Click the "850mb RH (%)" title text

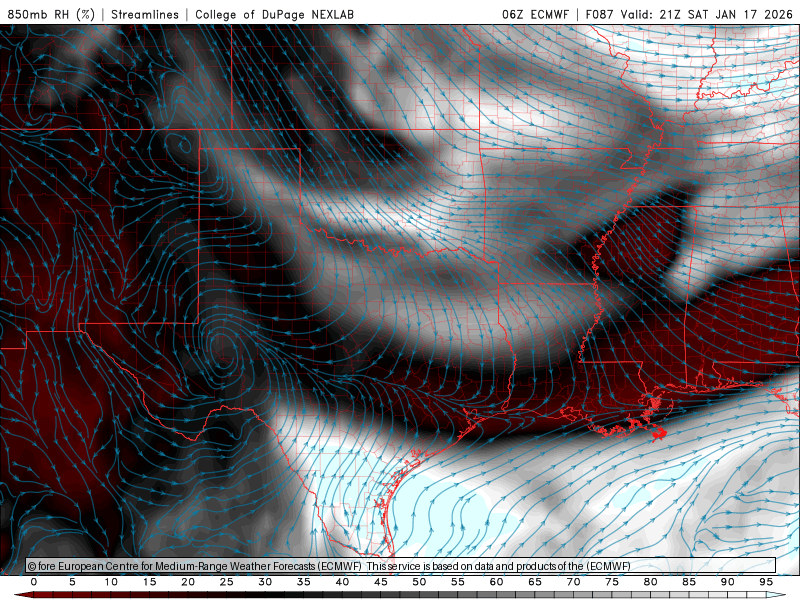[x=51, y=14]
